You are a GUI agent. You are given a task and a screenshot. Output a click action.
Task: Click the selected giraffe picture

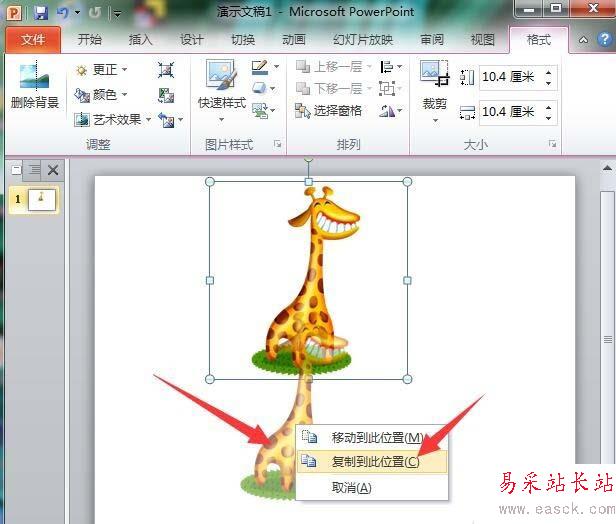[309, 280]
